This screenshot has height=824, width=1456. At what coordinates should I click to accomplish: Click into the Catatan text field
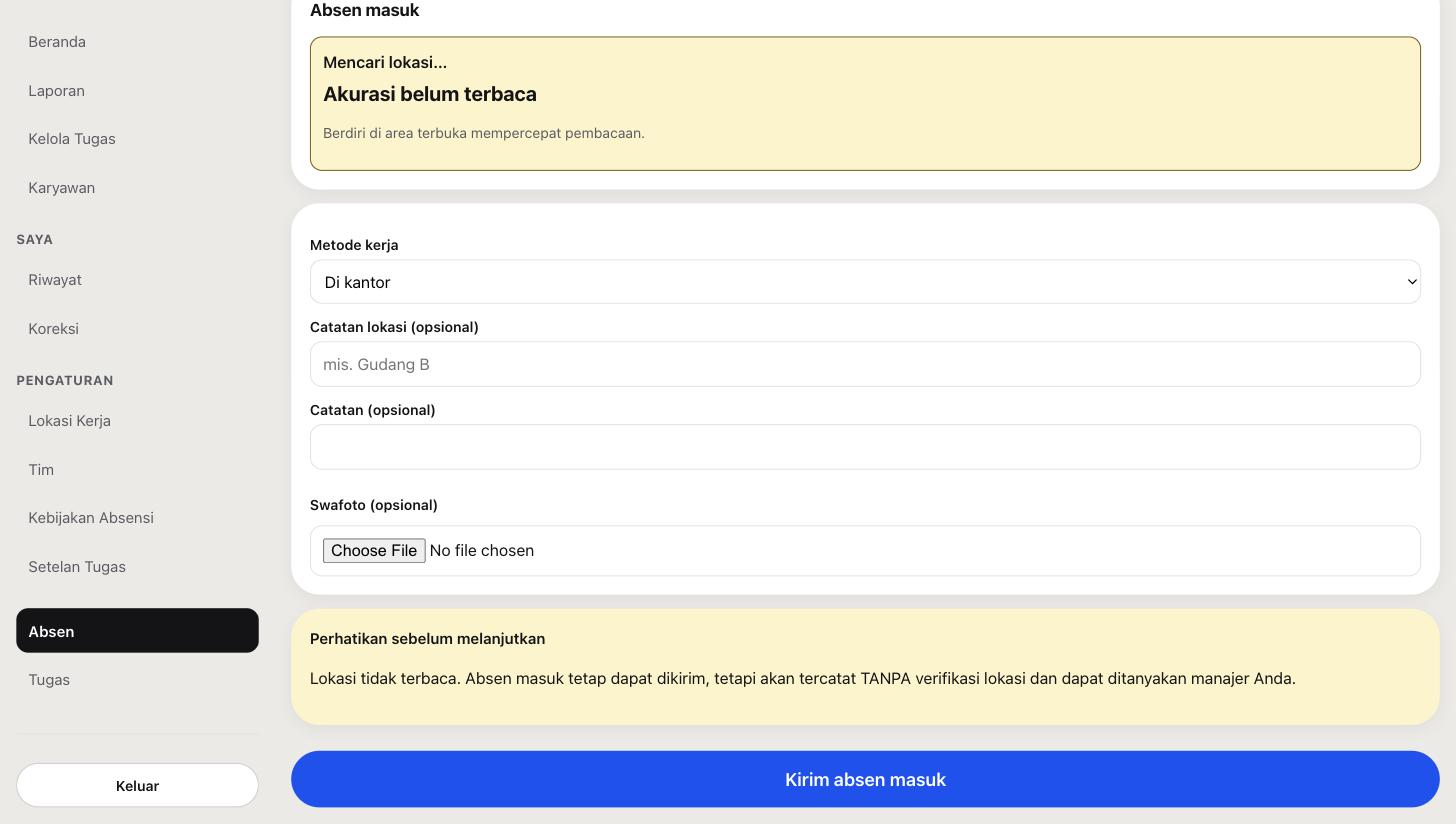pos(865,447)
